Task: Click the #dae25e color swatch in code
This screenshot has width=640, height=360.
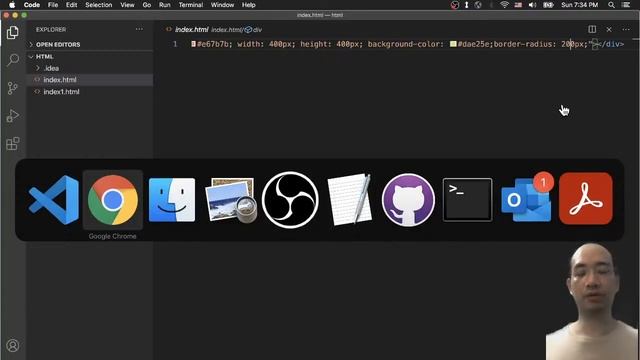Action: (x=453, y=44)
